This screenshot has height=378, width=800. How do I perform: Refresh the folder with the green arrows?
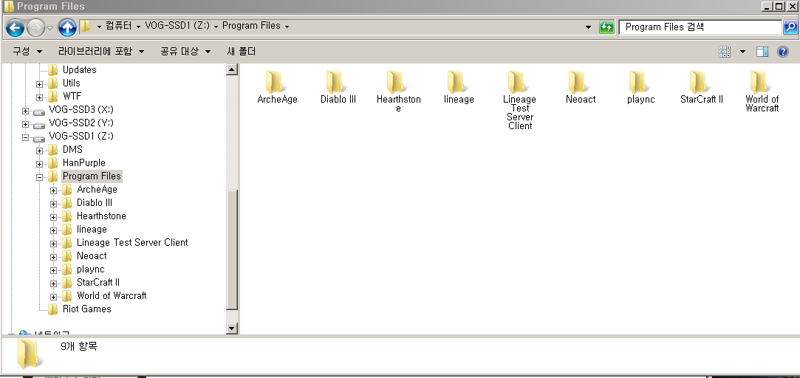click(x=607, y=27)
